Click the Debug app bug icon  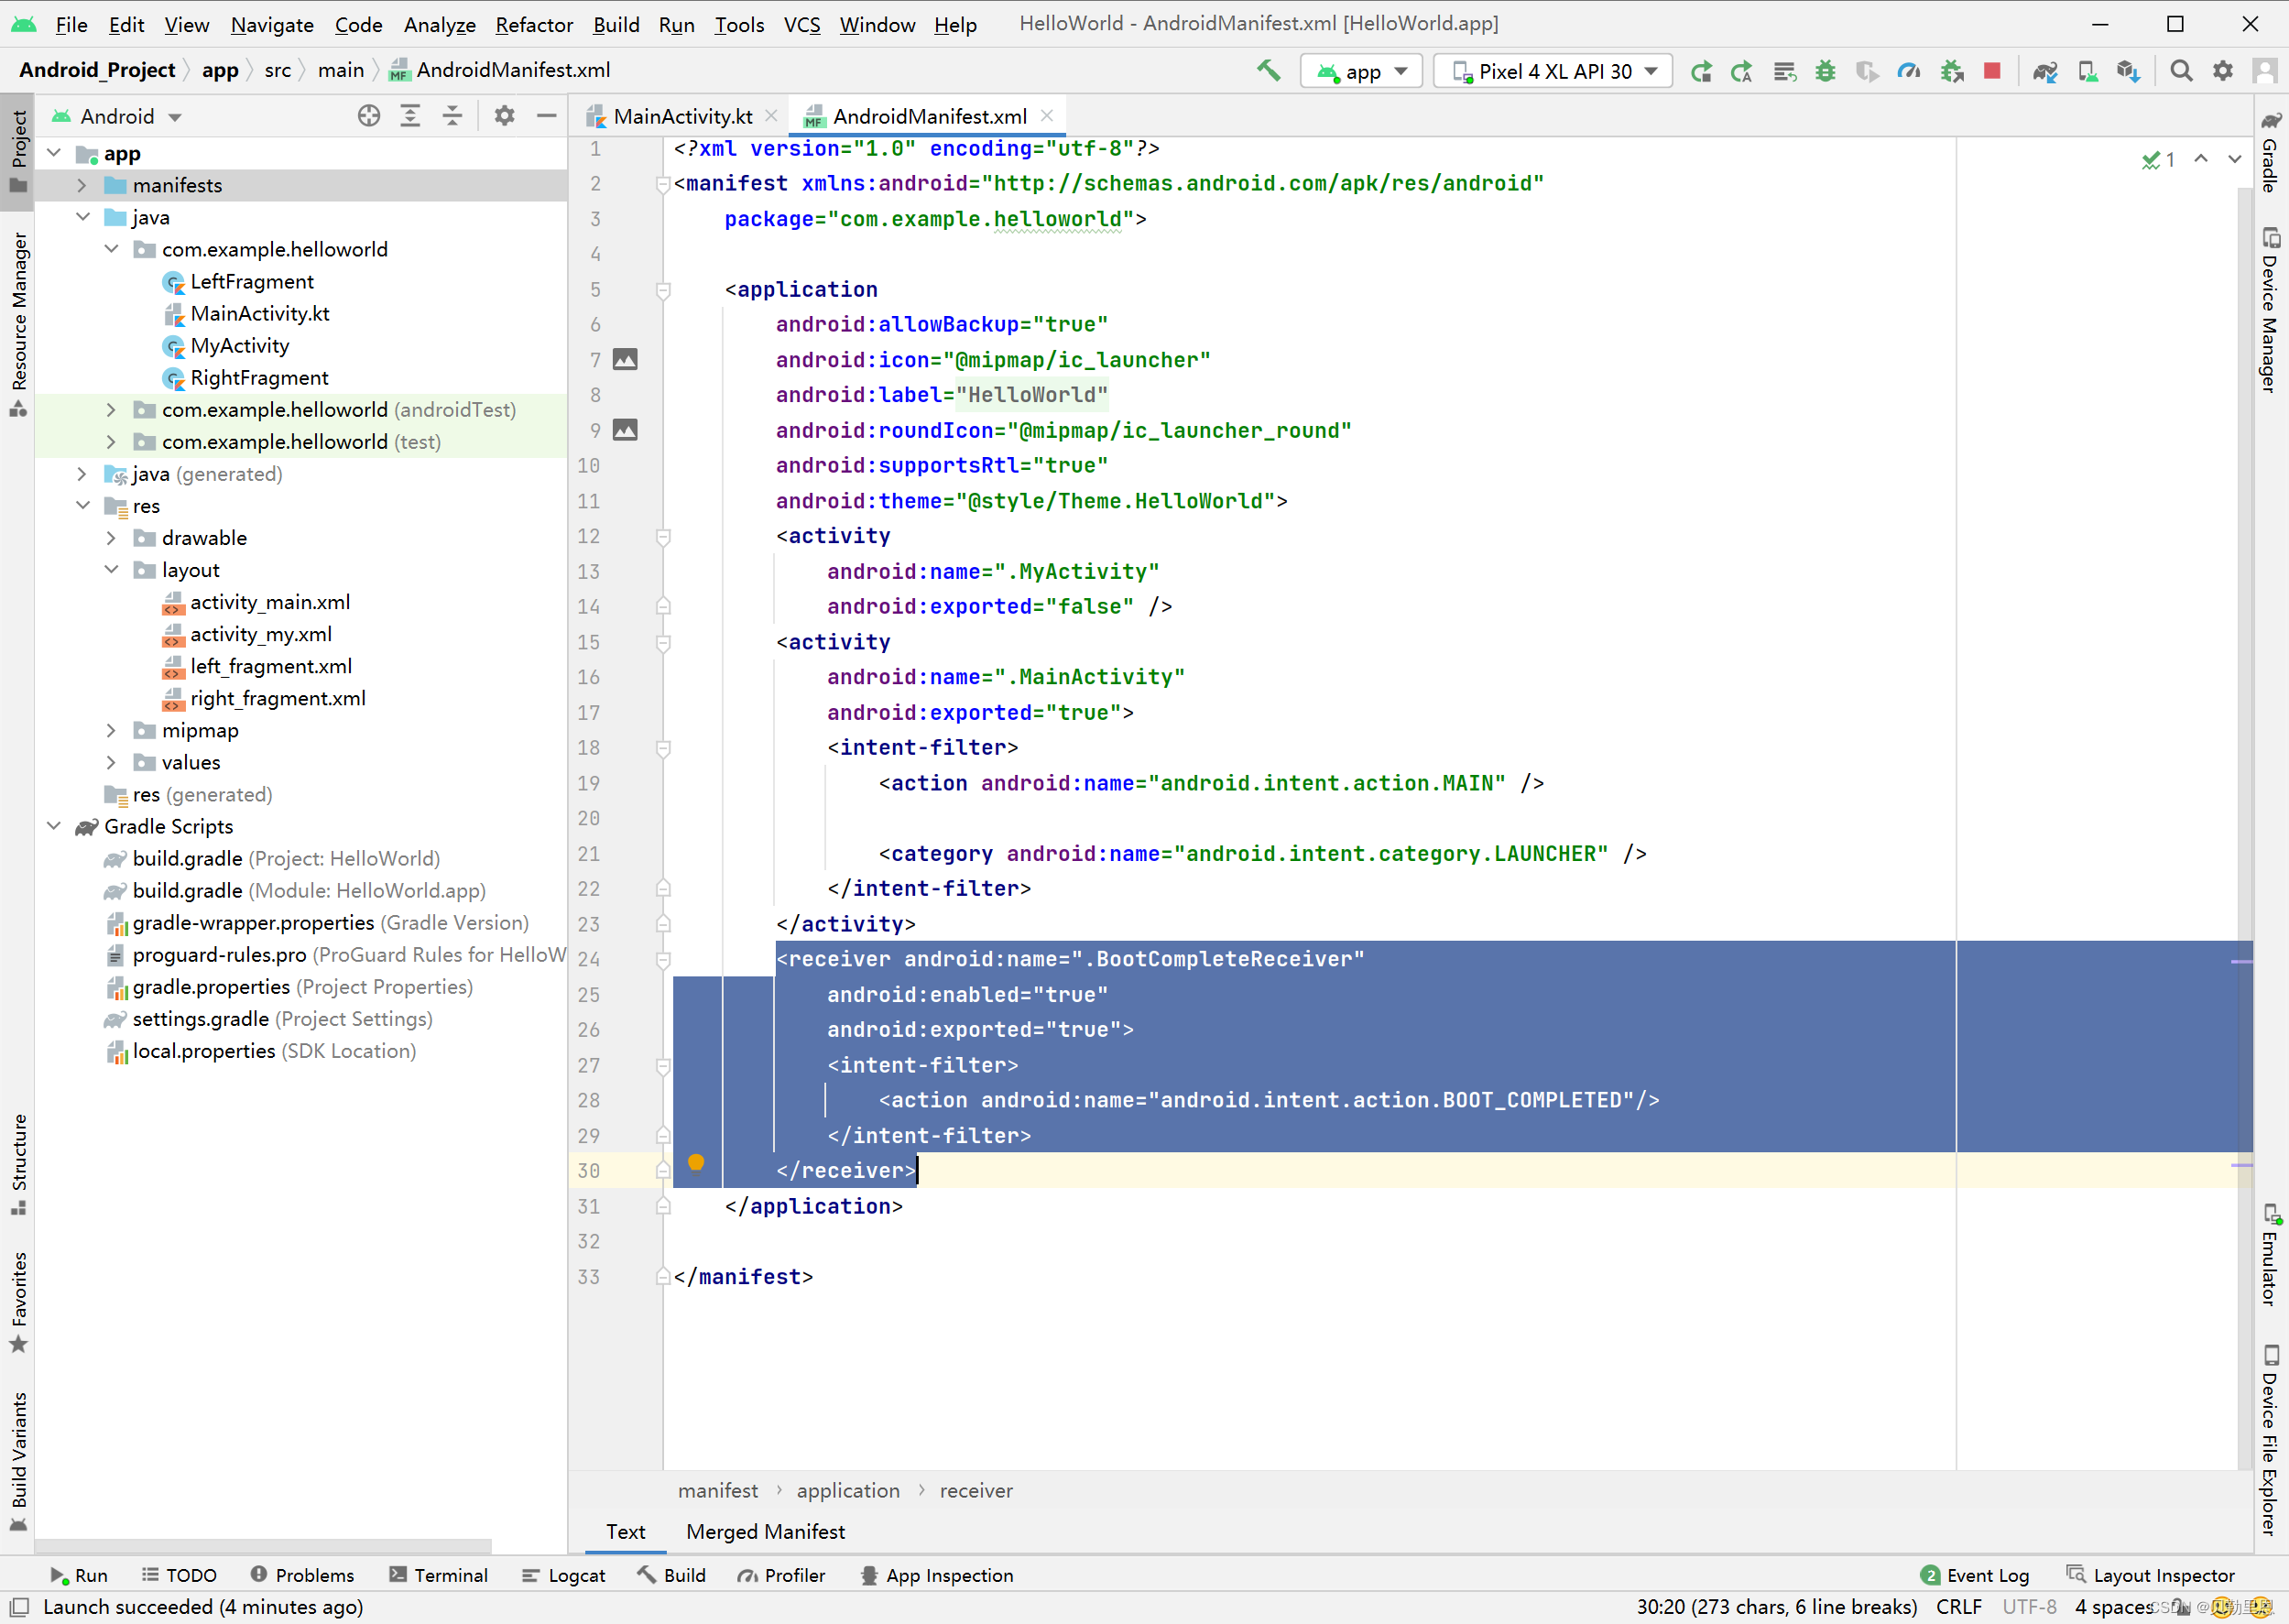click(x=1825, y=71)
